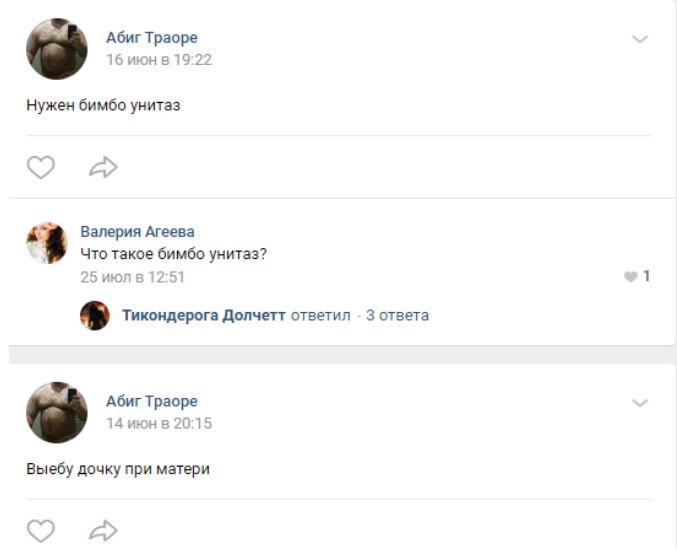The height and width of the screenshot is (556, 677).
Task: Expand the 3 ответа reply thread
Action: (x=397, y=316)
